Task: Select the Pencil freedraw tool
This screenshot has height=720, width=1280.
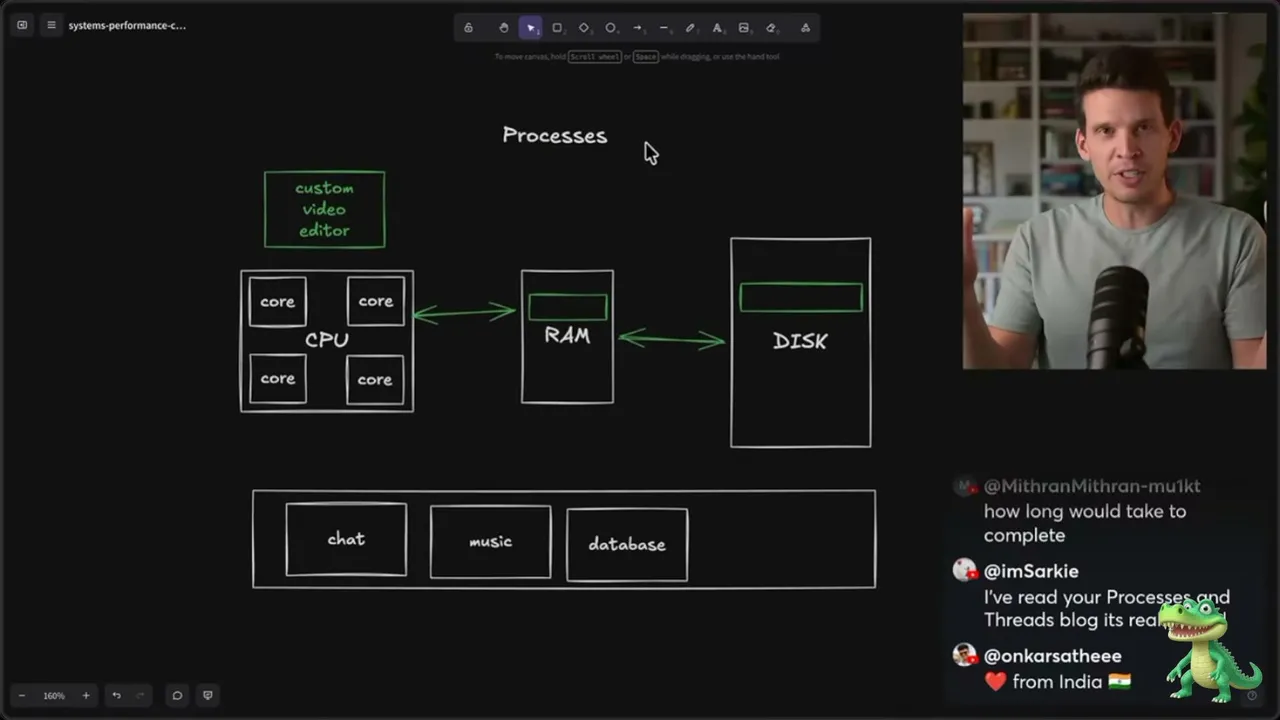Action: pos(690,28)
